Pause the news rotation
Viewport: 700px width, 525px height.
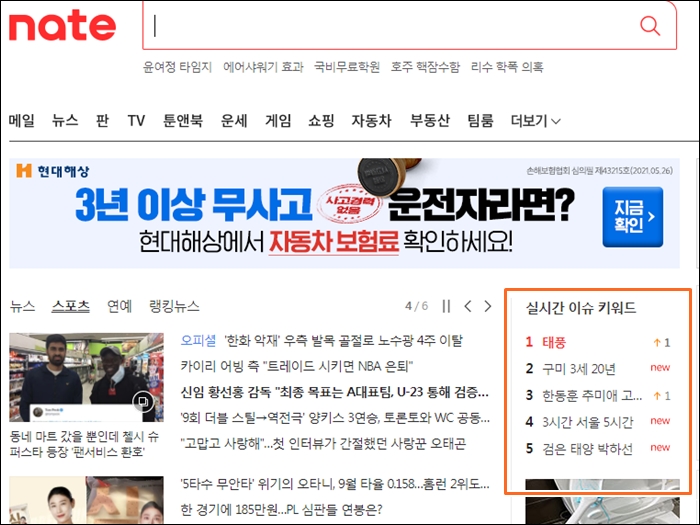tap(446, 306)
